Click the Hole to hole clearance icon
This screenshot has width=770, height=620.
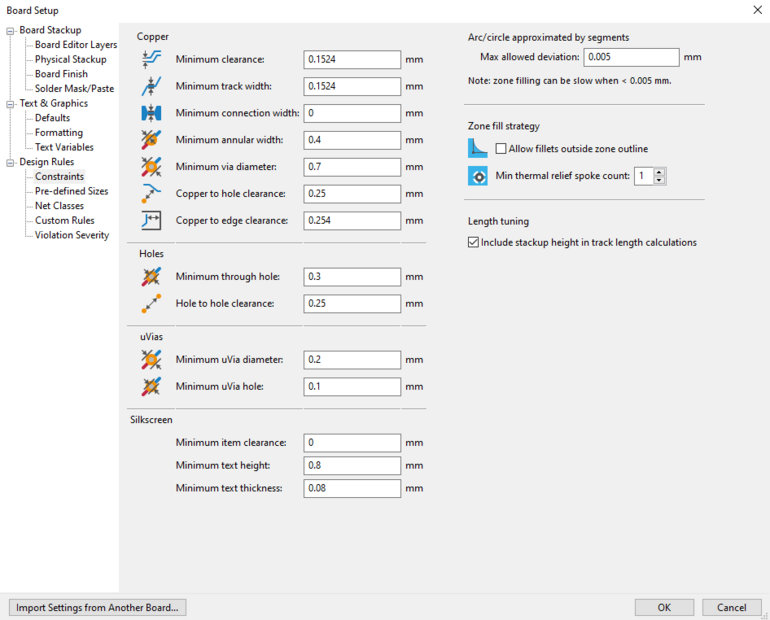pyautogui.click(x=151, y=303)
